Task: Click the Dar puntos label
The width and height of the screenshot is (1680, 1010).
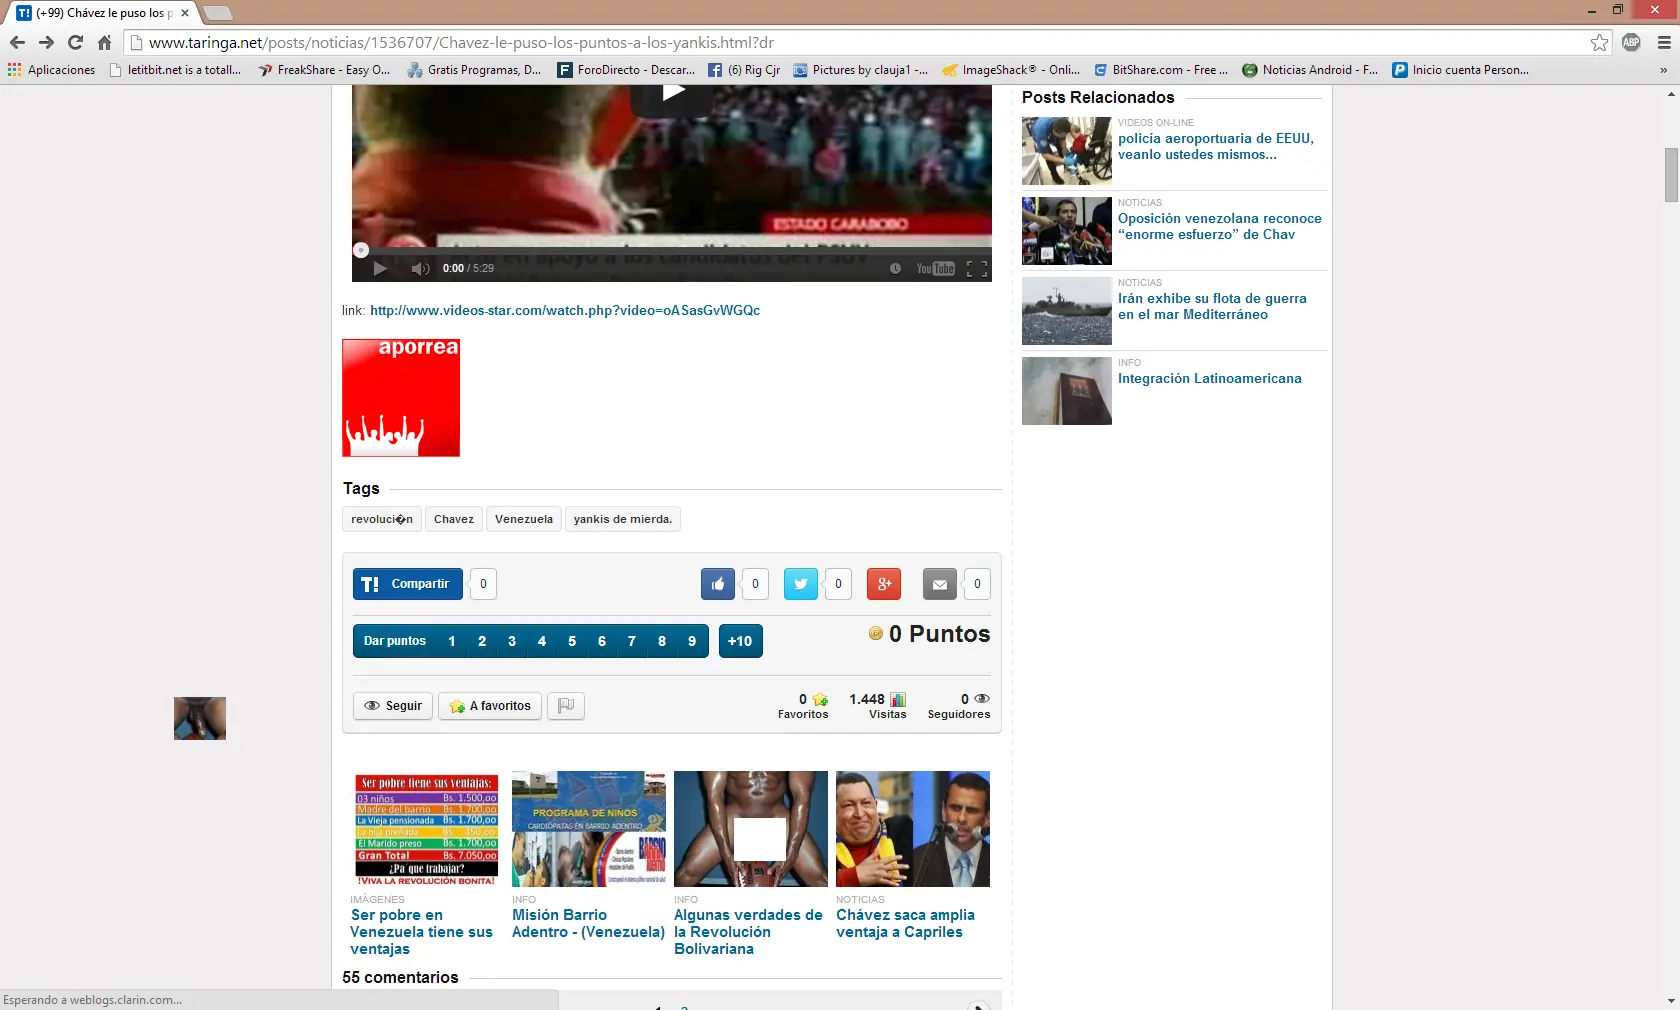Action: (395, 641)
